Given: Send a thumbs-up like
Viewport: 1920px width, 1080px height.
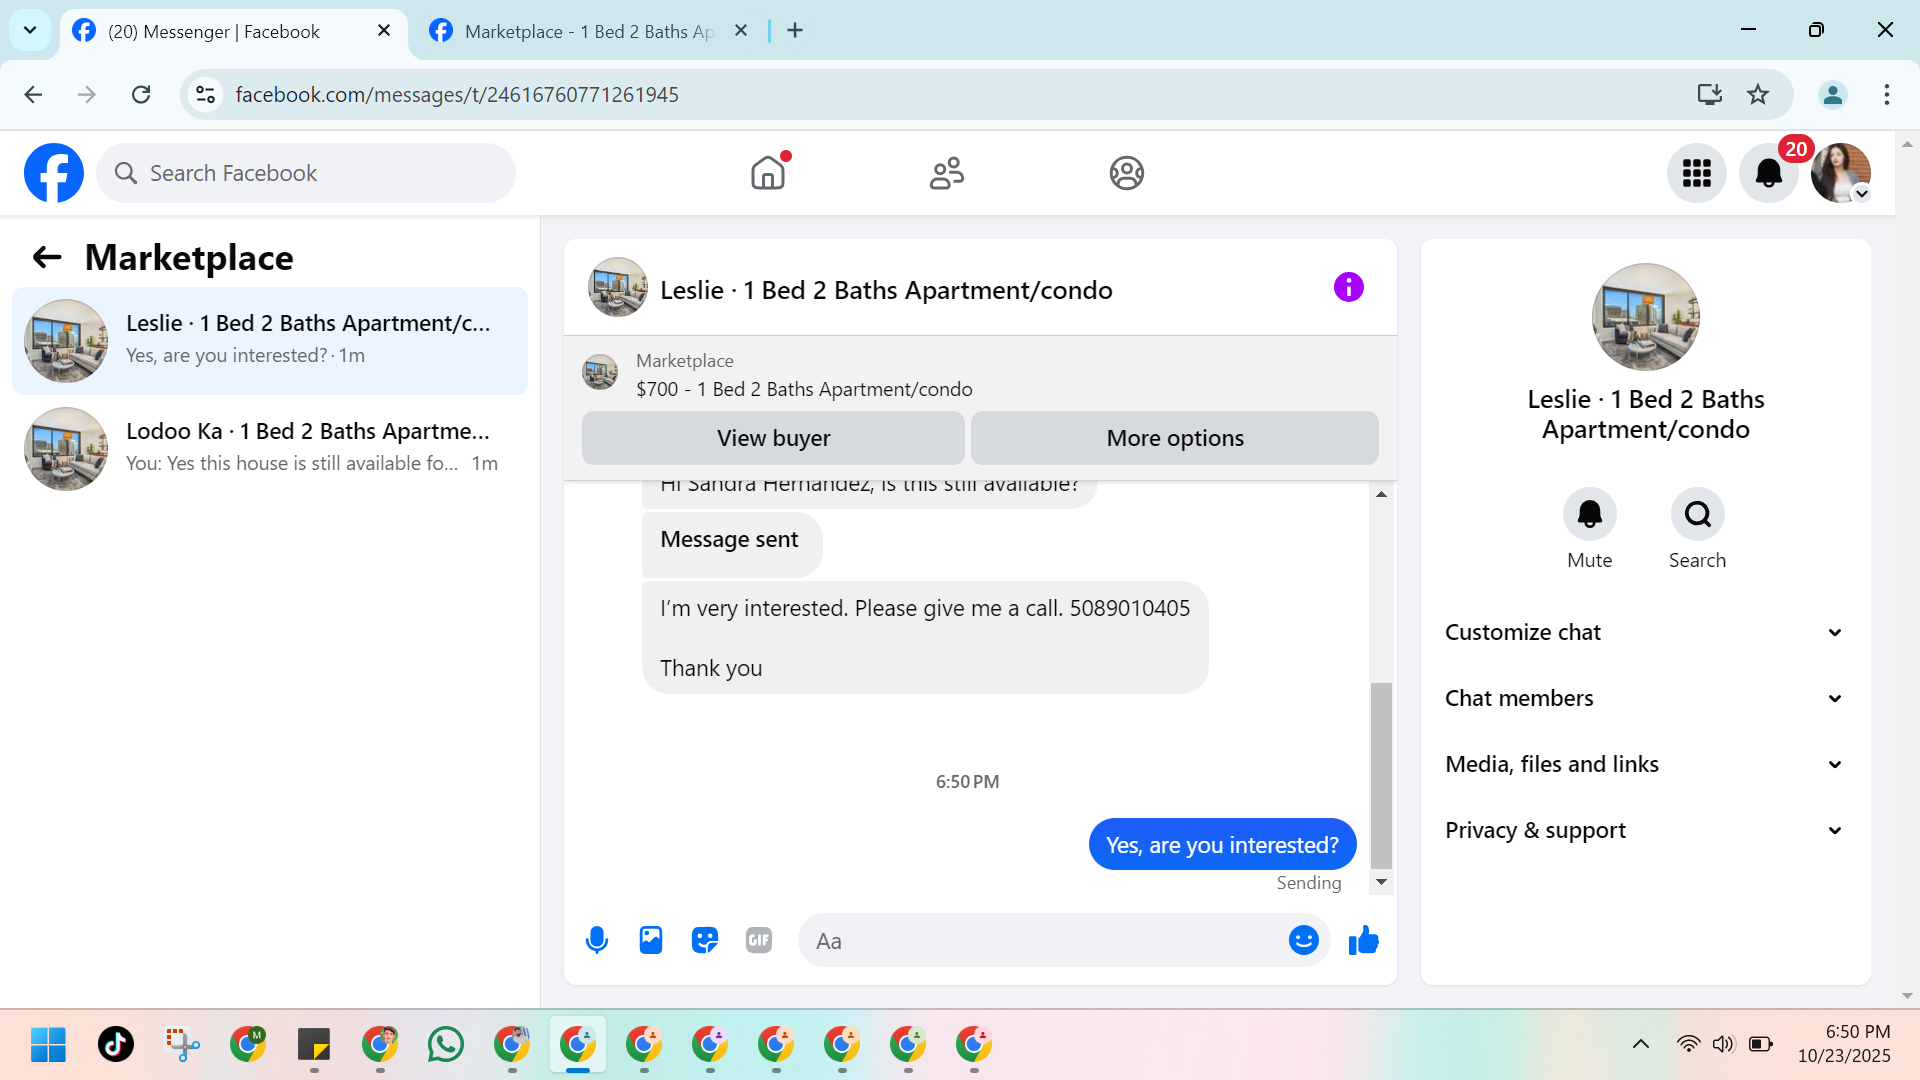Looking at the screenshot, I should (1363, 940).
